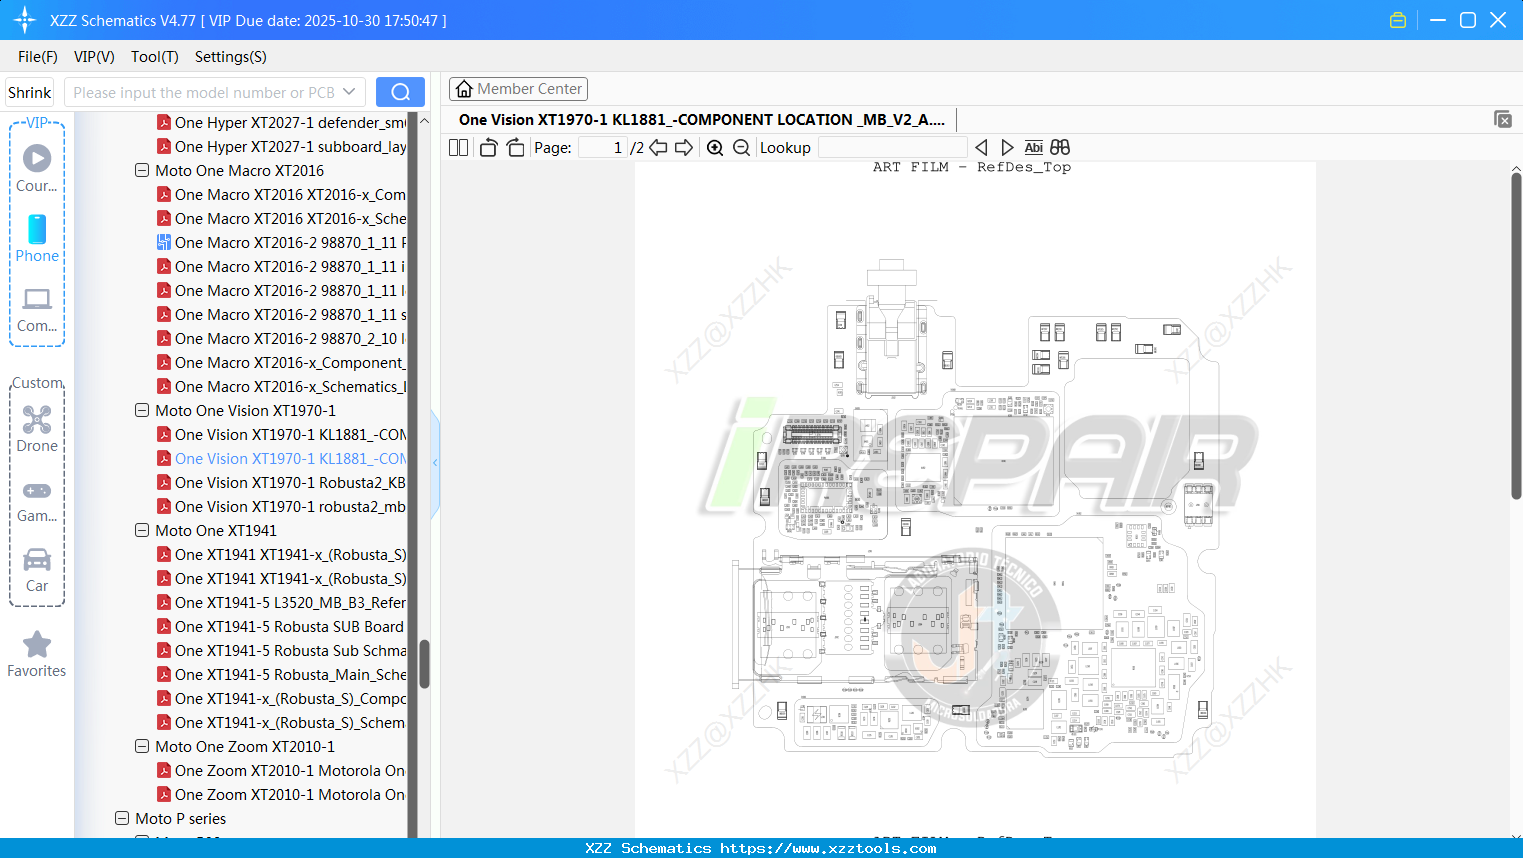Open the VIP(V) menu
The height and width of the screenshot is (858, 1523).
pyautogui.click(x=93, y=57)
